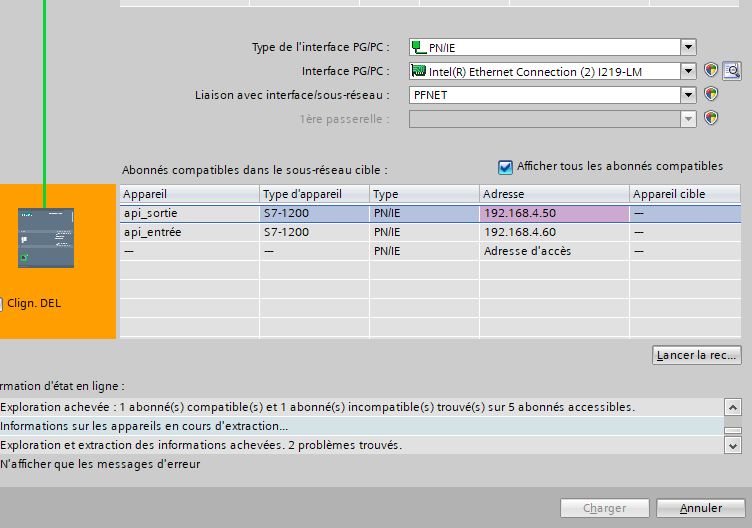This screenshot has width=752, height=528.
Task: Click the Adresse d'accès cell
Action: click(554, 251)
